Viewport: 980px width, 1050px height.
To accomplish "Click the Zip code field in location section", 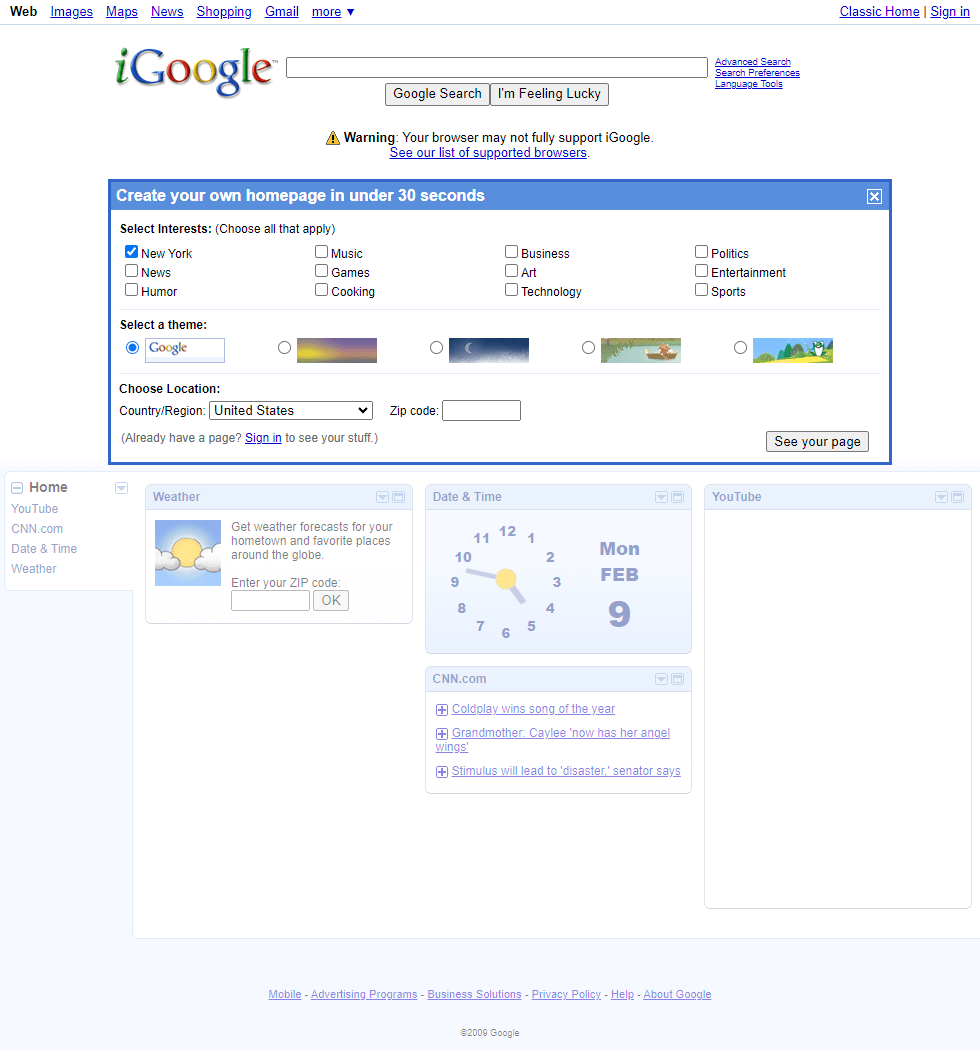I will click(x=482, y=410).
